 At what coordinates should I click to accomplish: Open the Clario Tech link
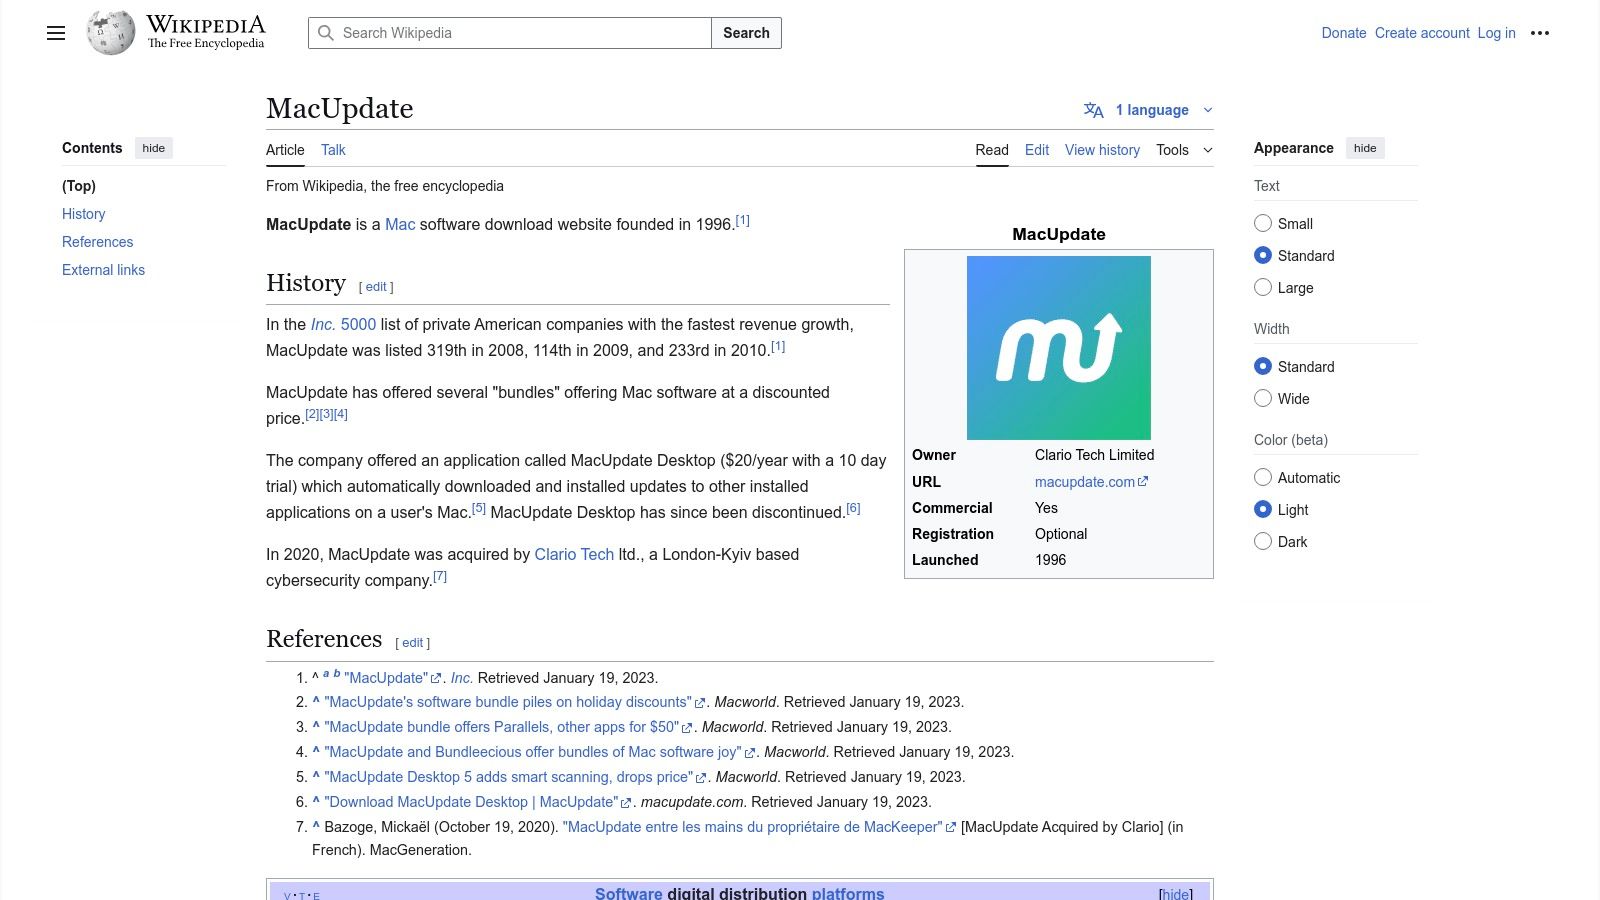[574, 555]
